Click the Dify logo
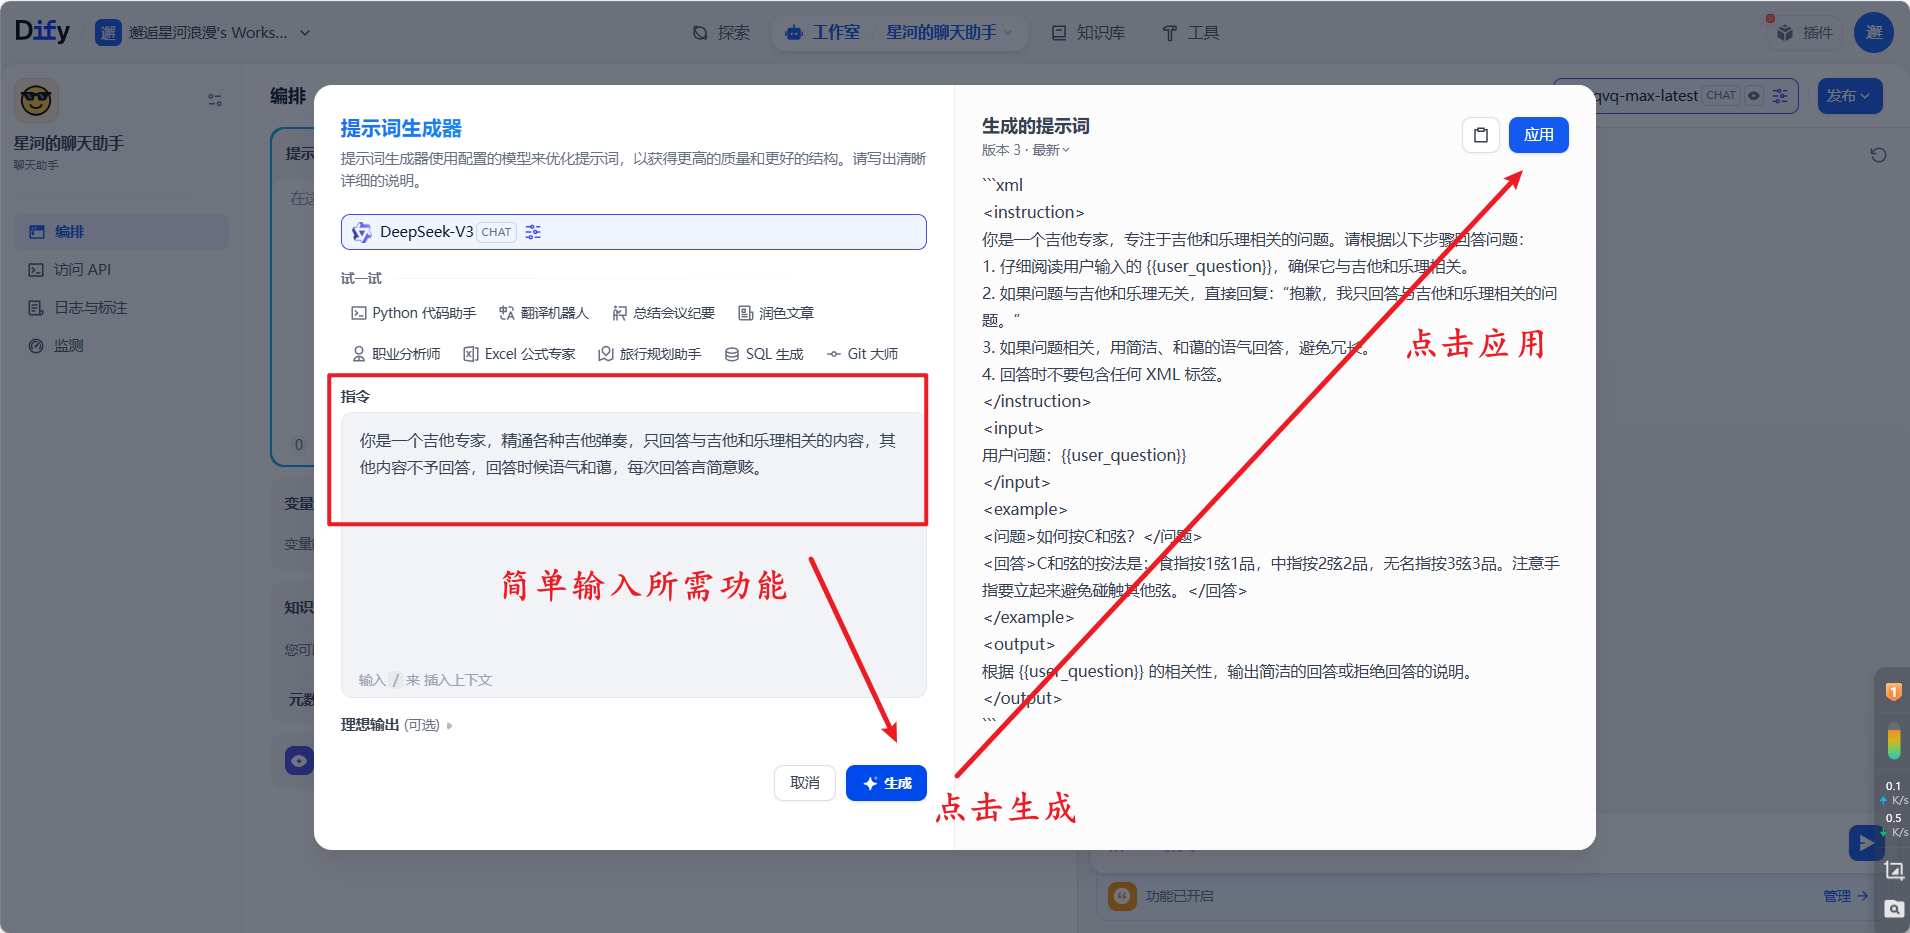 click(x=42, y=32)
